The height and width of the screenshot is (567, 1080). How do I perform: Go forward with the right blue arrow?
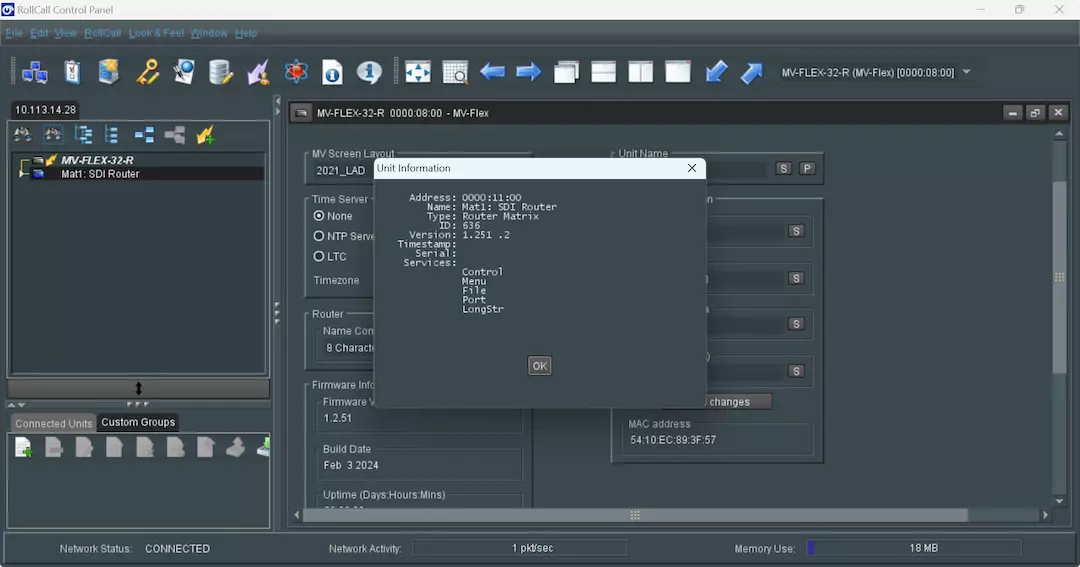(529, 72)
